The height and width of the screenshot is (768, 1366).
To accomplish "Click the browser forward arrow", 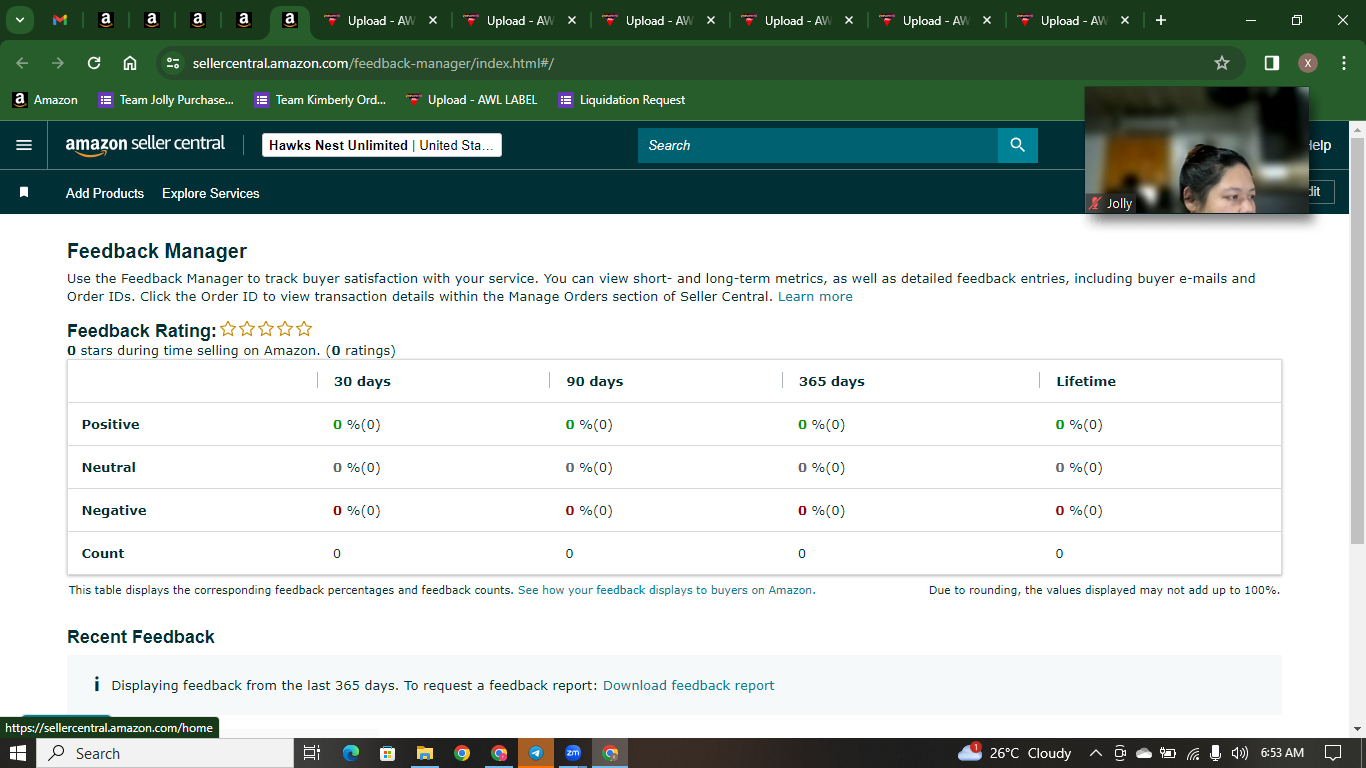I will pos(58,63).
